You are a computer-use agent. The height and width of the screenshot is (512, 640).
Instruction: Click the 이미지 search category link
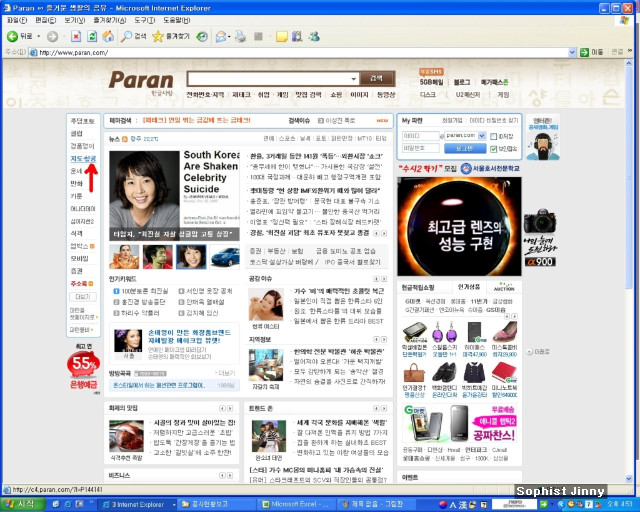click(359, 95)
